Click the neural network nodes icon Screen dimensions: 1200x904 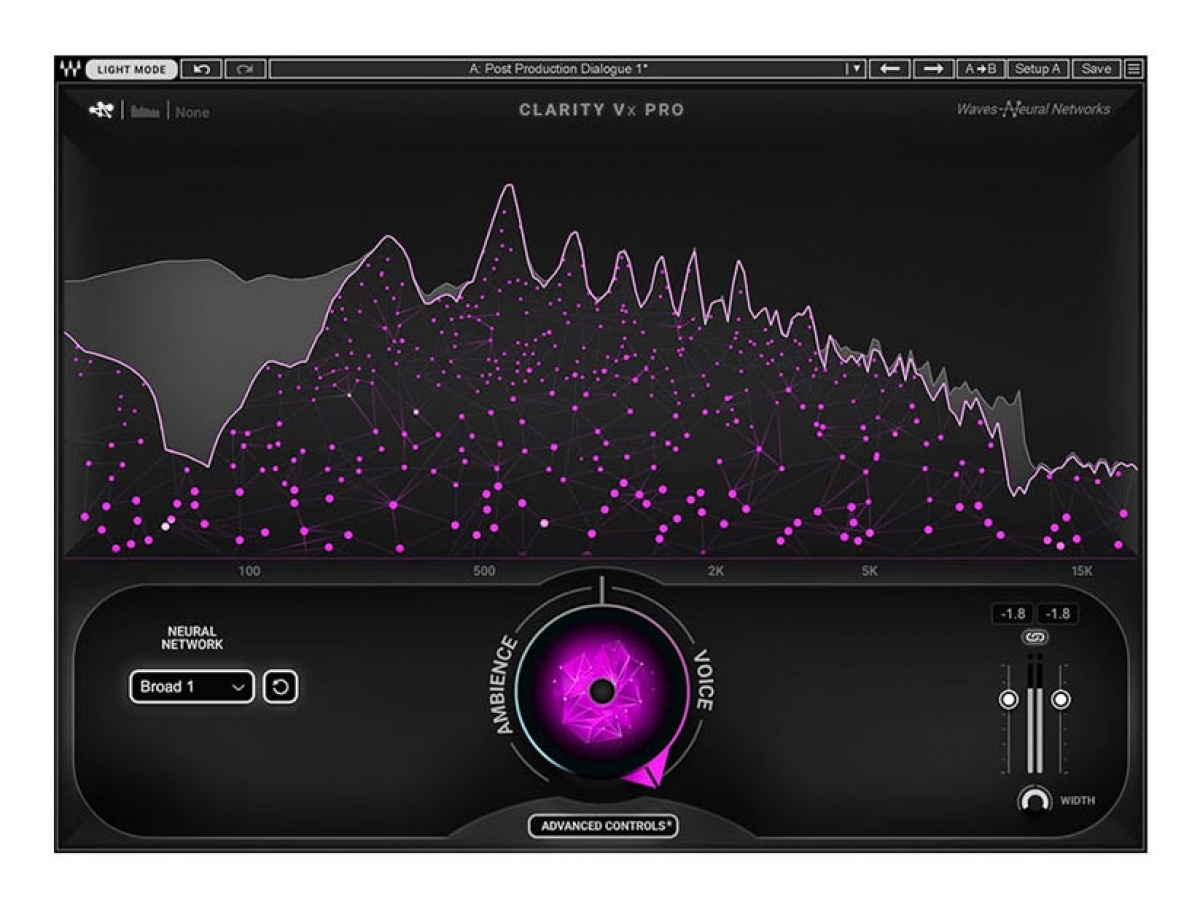[x=101, y=111]
